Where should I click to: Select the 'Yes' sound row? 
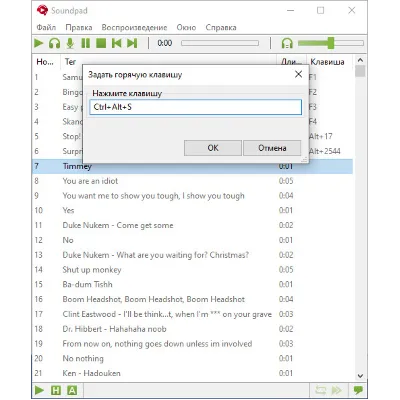coord(193,210)
